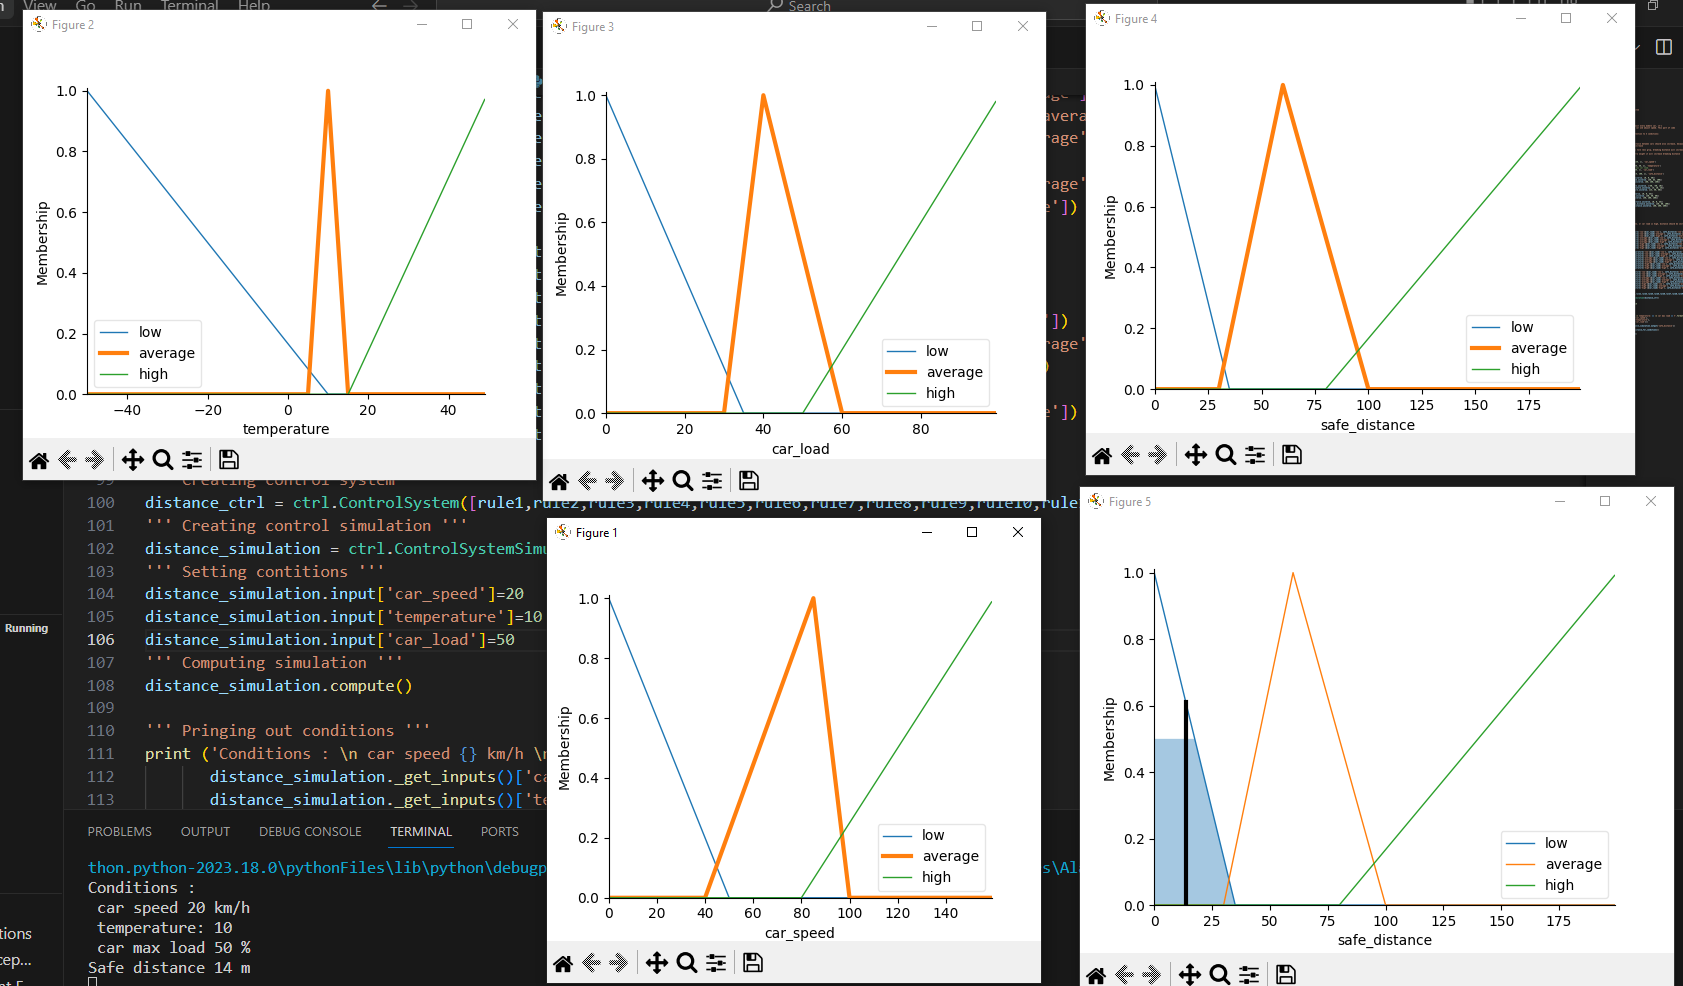Click the Forward navigation arrow in Figure 5
Screen dimensions: 1683x986
(x=1153, y=973)
